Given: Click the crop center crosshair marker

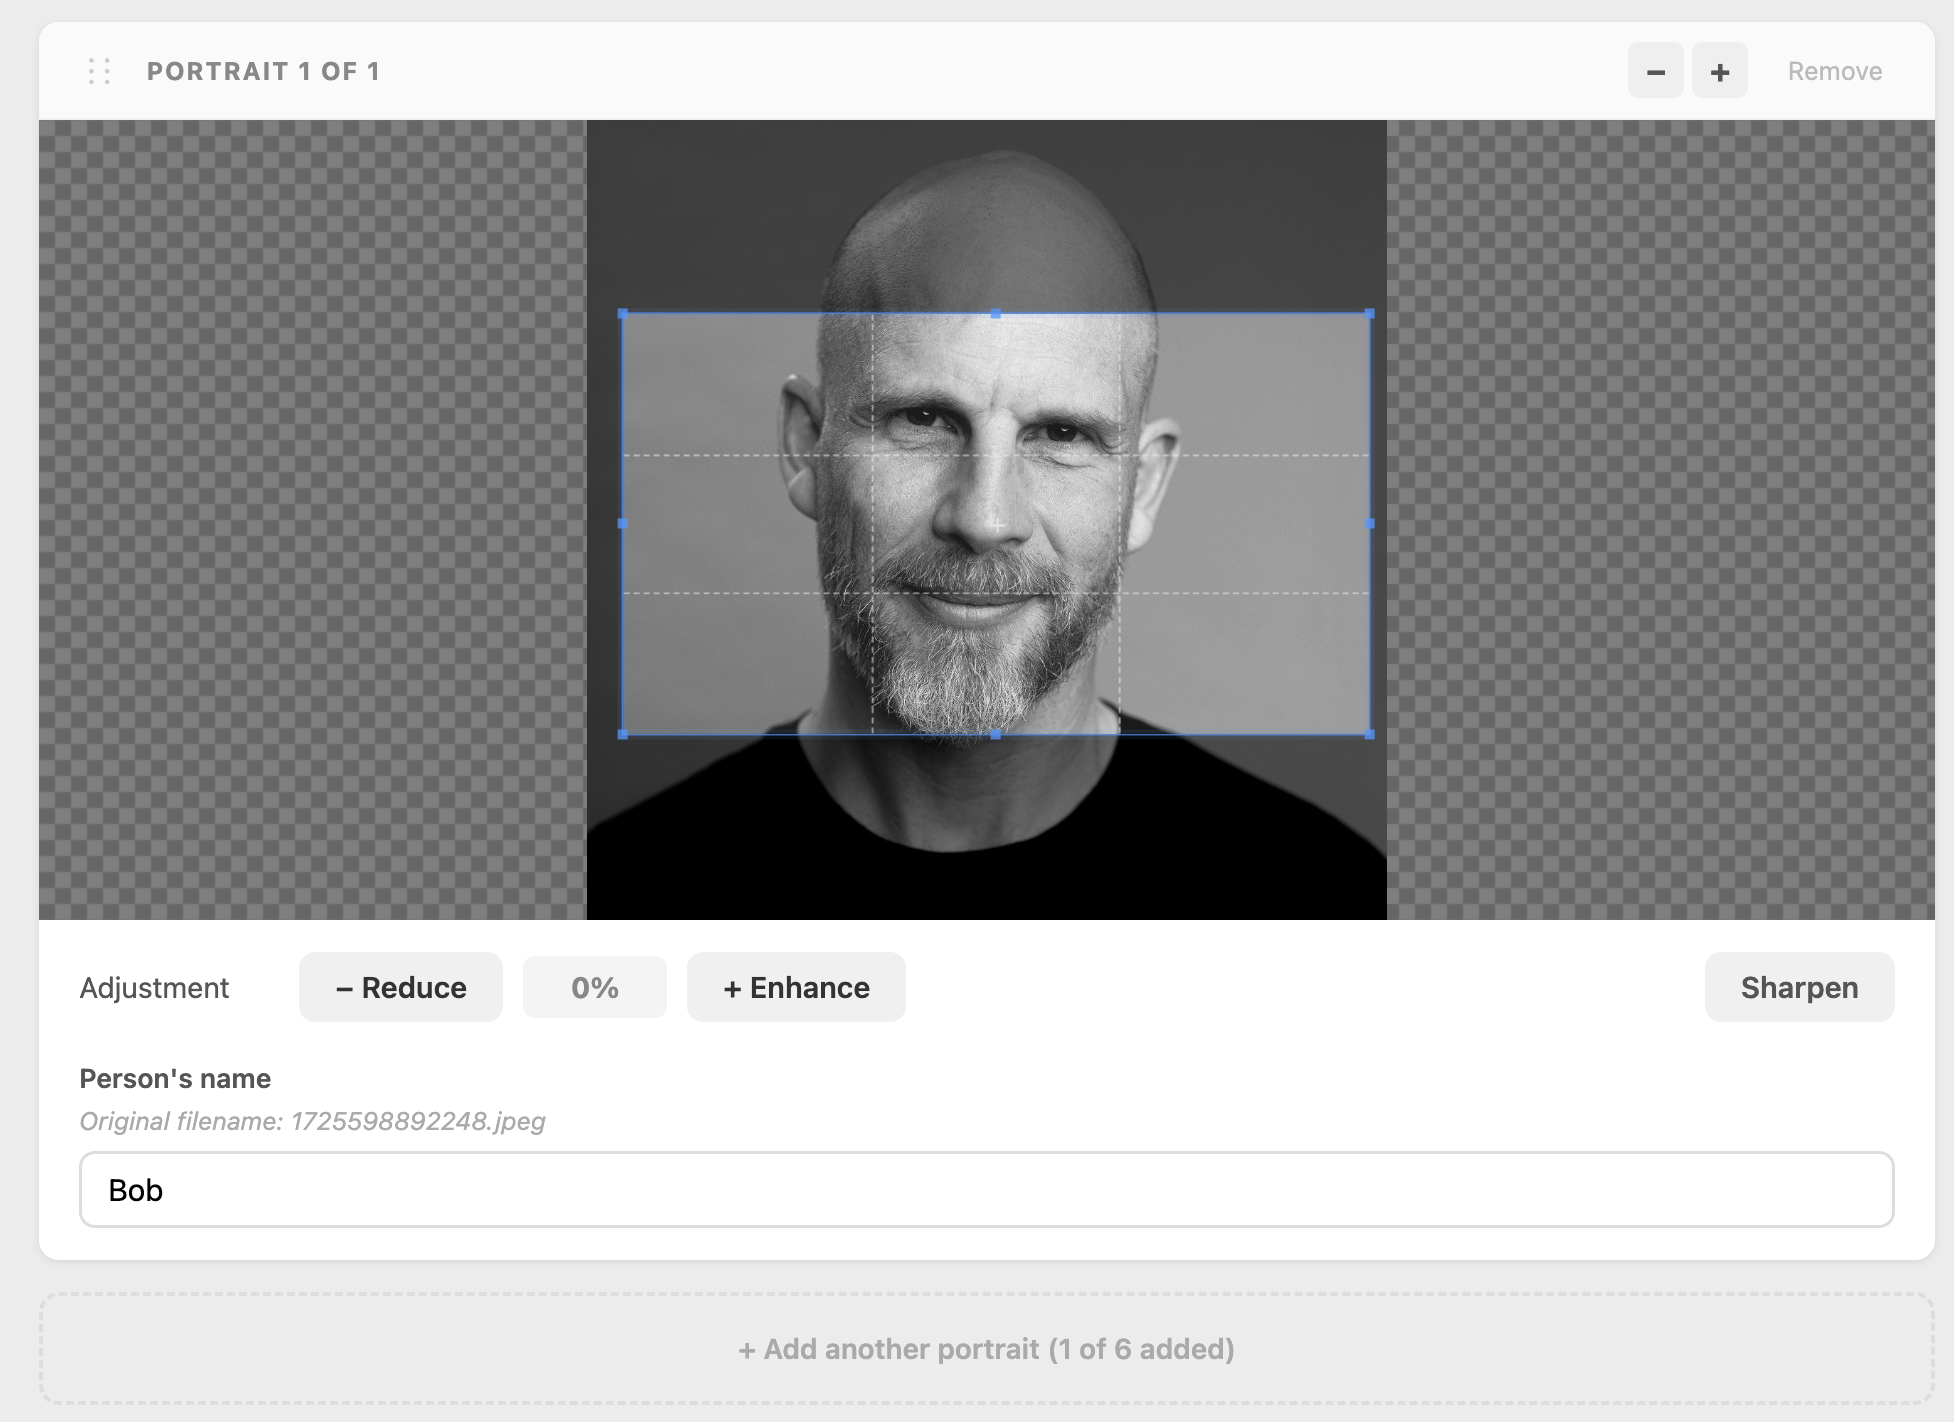Looking at the screenshot, I should pyautogui.click(x=997, y=524).
